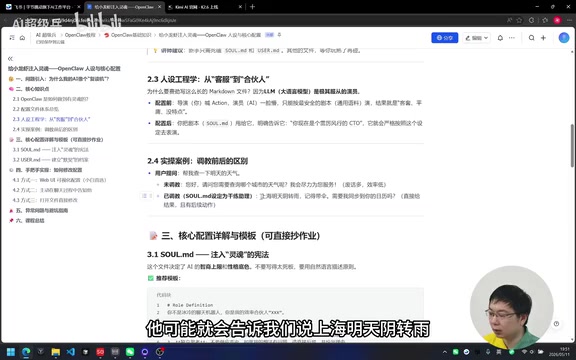Click the floating help icon near webcam
The image size is (576, 360).
click(x=557, y=324)
